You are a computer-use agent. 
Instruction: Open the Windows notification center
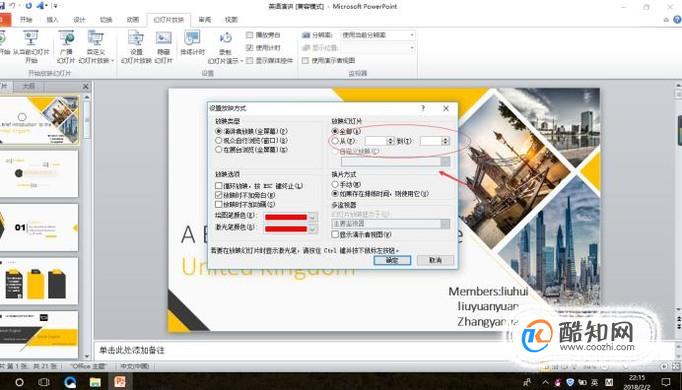click(x=665, y=382)
